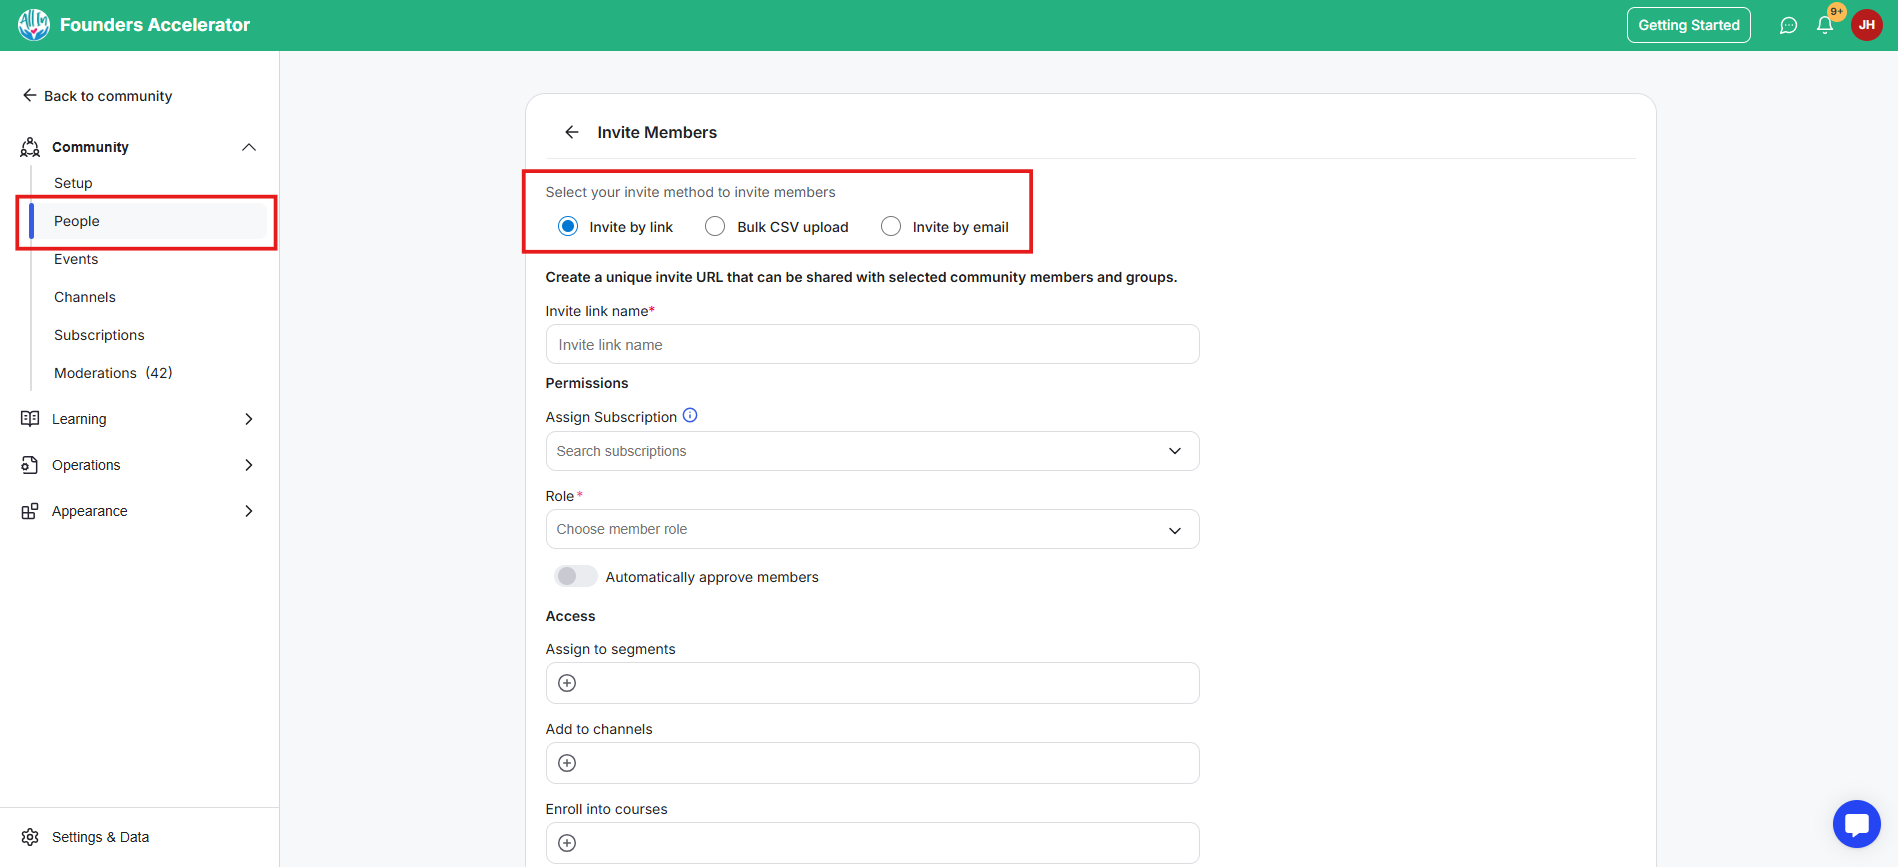Select Bulk CSV upload radio option
The image size is (1898, 867).
click(x=715, y=227)
